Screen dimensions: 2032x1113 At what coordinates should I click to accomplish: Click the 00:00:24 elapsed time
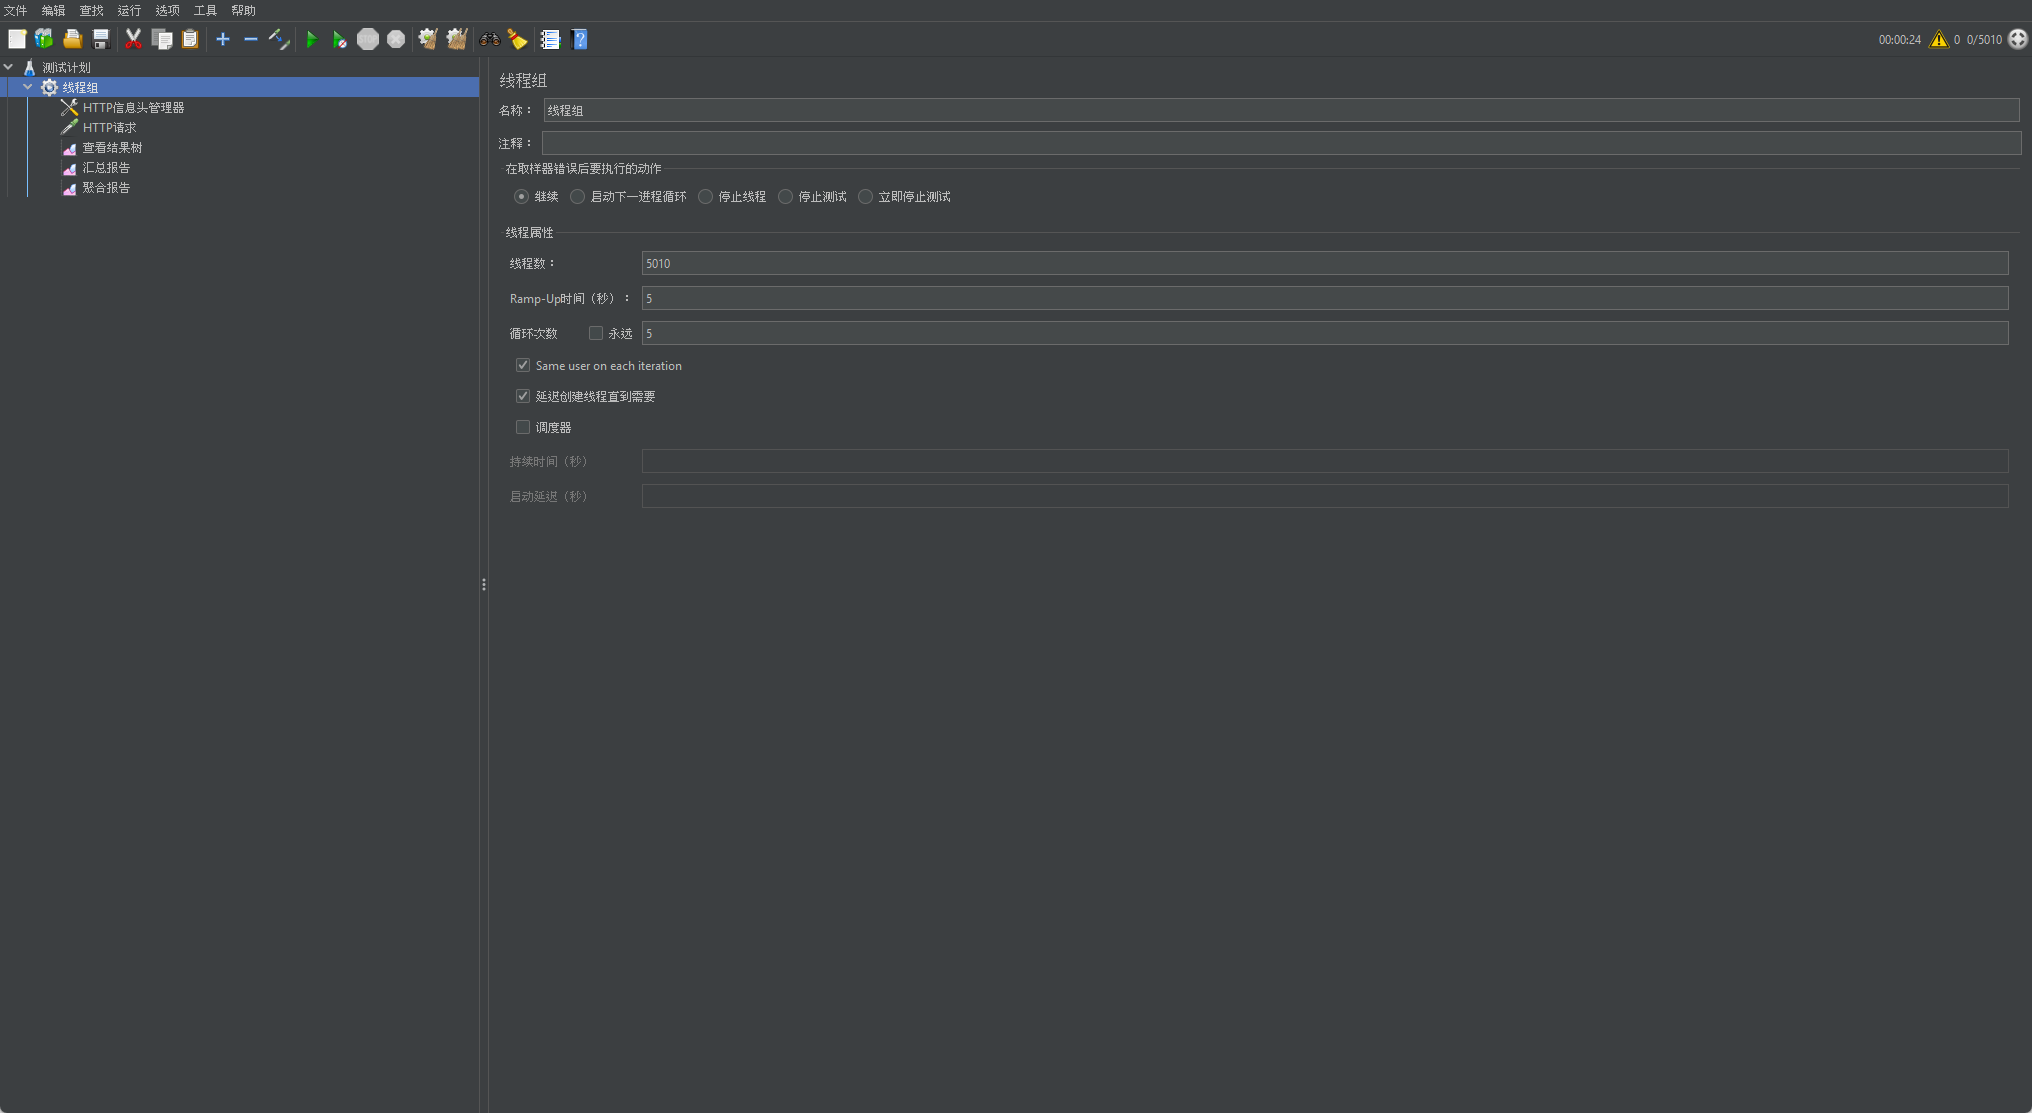coord(1899,40)
